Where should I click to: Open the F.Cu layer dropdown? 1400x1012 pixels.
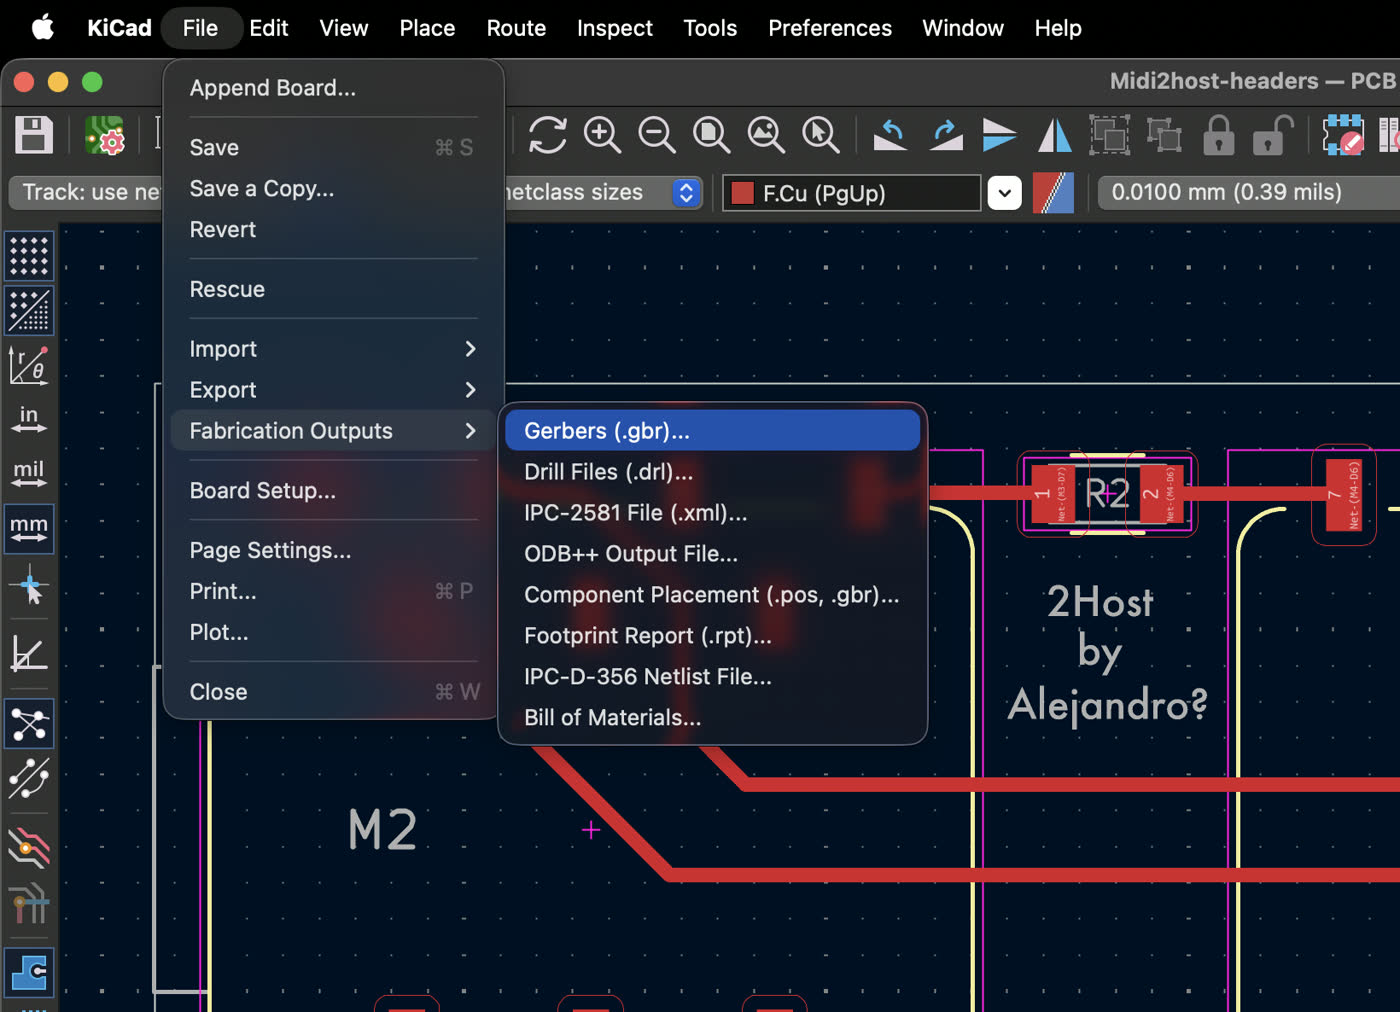pyautogui.click(x=1004, y=193)
